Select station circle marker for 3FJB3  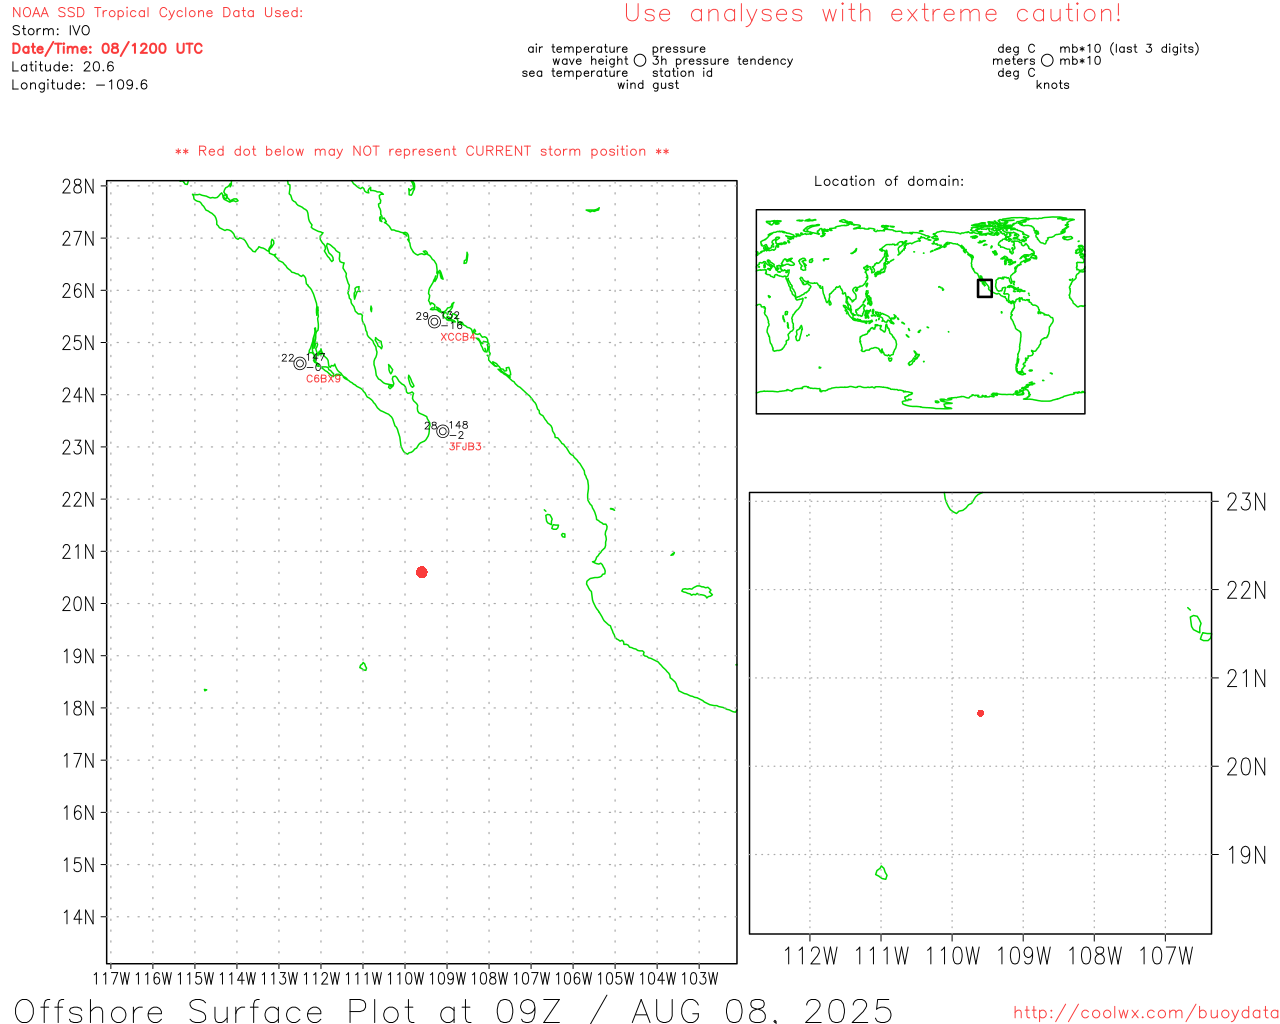(443, 431)
